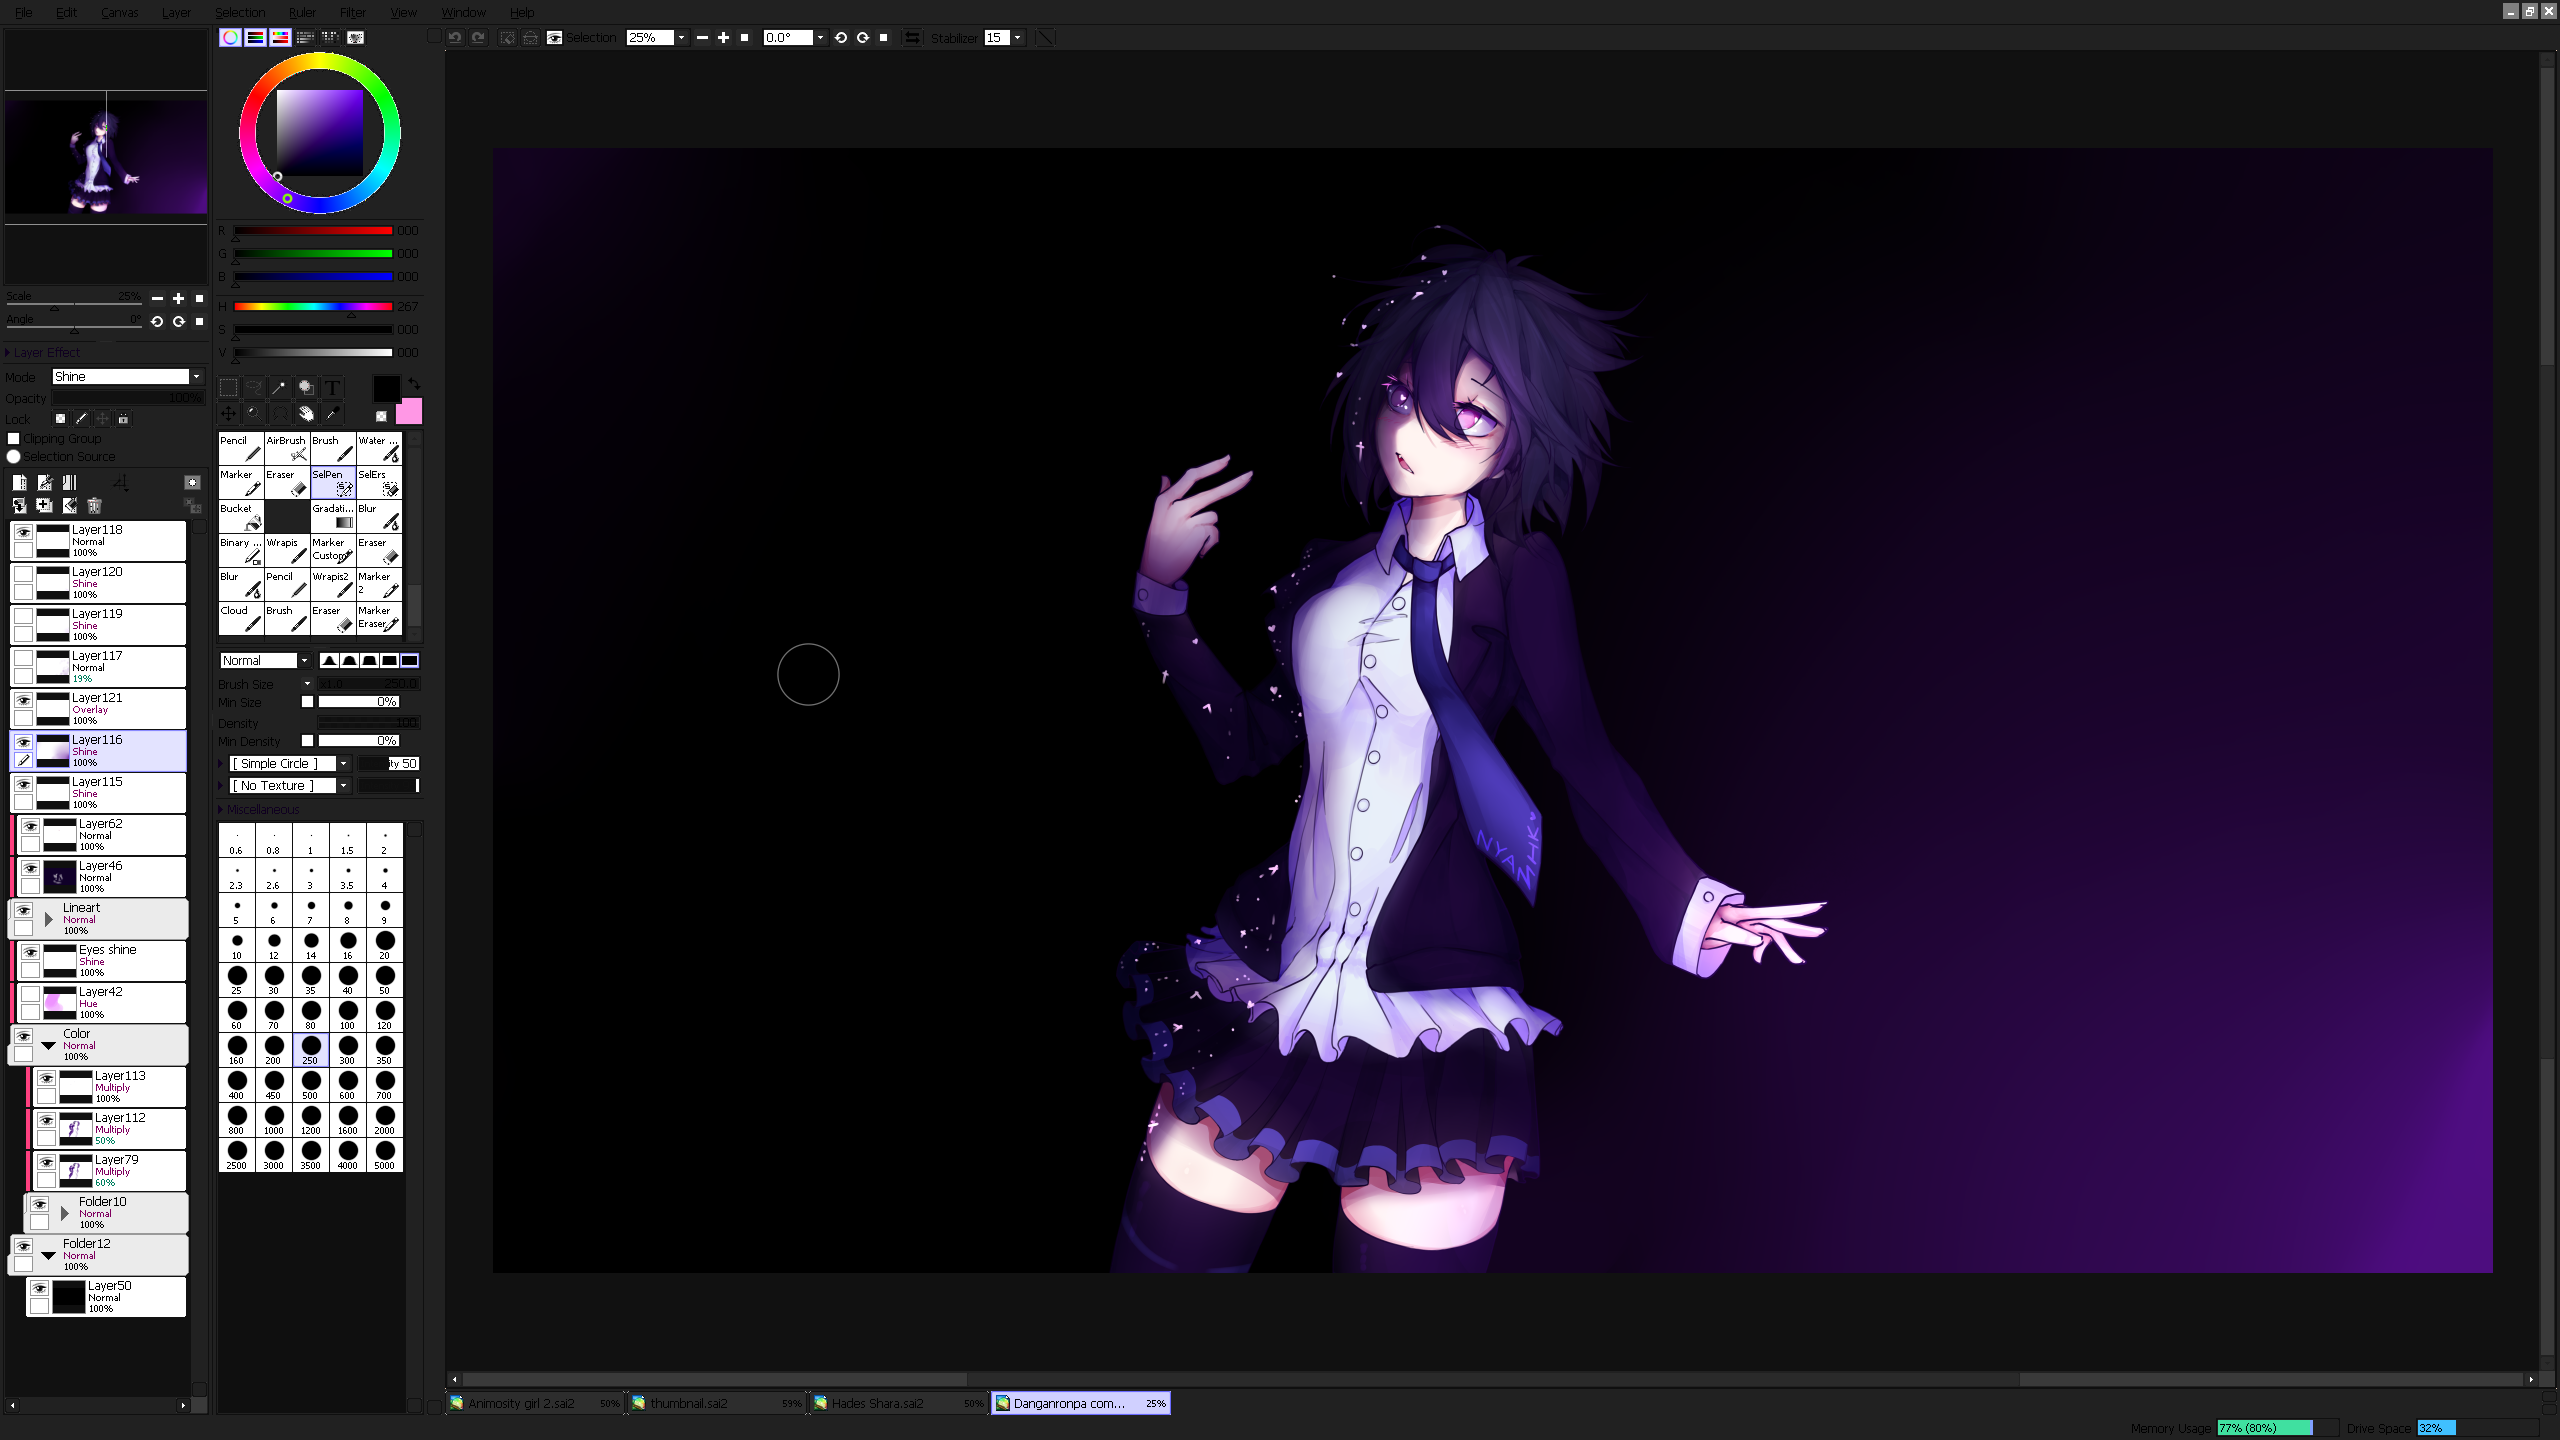
Task: Switch to Animosity girl 2.sai2 tab
Action: pyautogui.click(x=535, y=1403)
